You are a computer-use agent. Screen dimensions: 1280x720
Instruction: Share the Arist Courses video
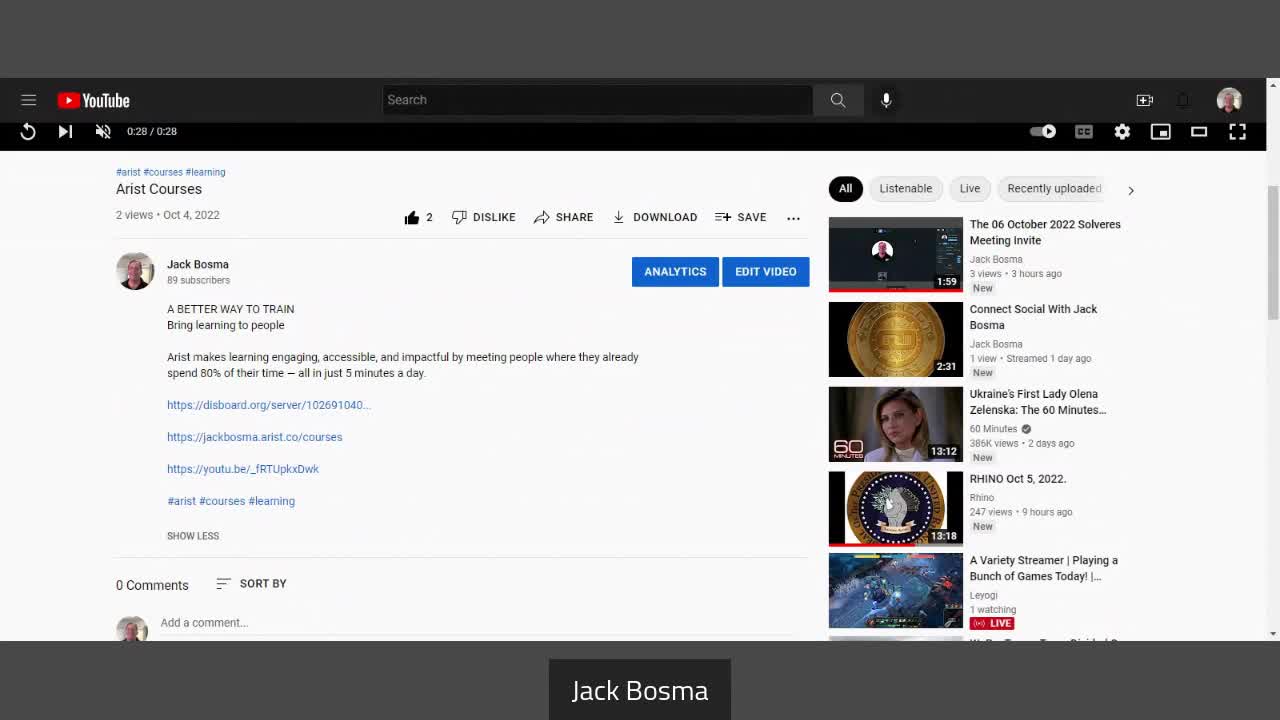[563, 217]
